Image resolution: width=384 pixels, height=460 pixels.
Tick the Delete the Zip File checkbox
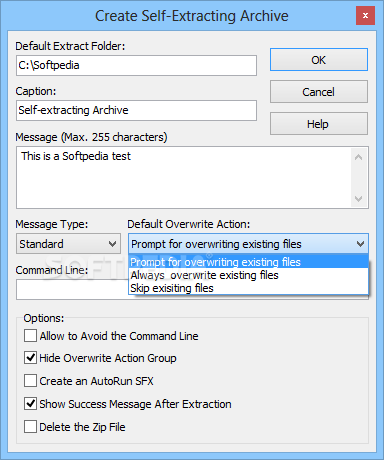point(30,427)
